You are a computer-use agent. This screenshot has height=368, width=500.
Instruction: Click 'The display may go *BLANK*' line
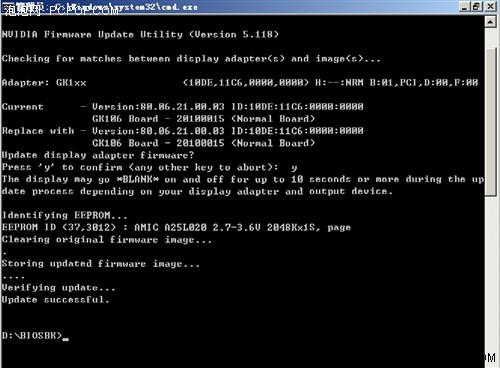[x=243, y=179]
